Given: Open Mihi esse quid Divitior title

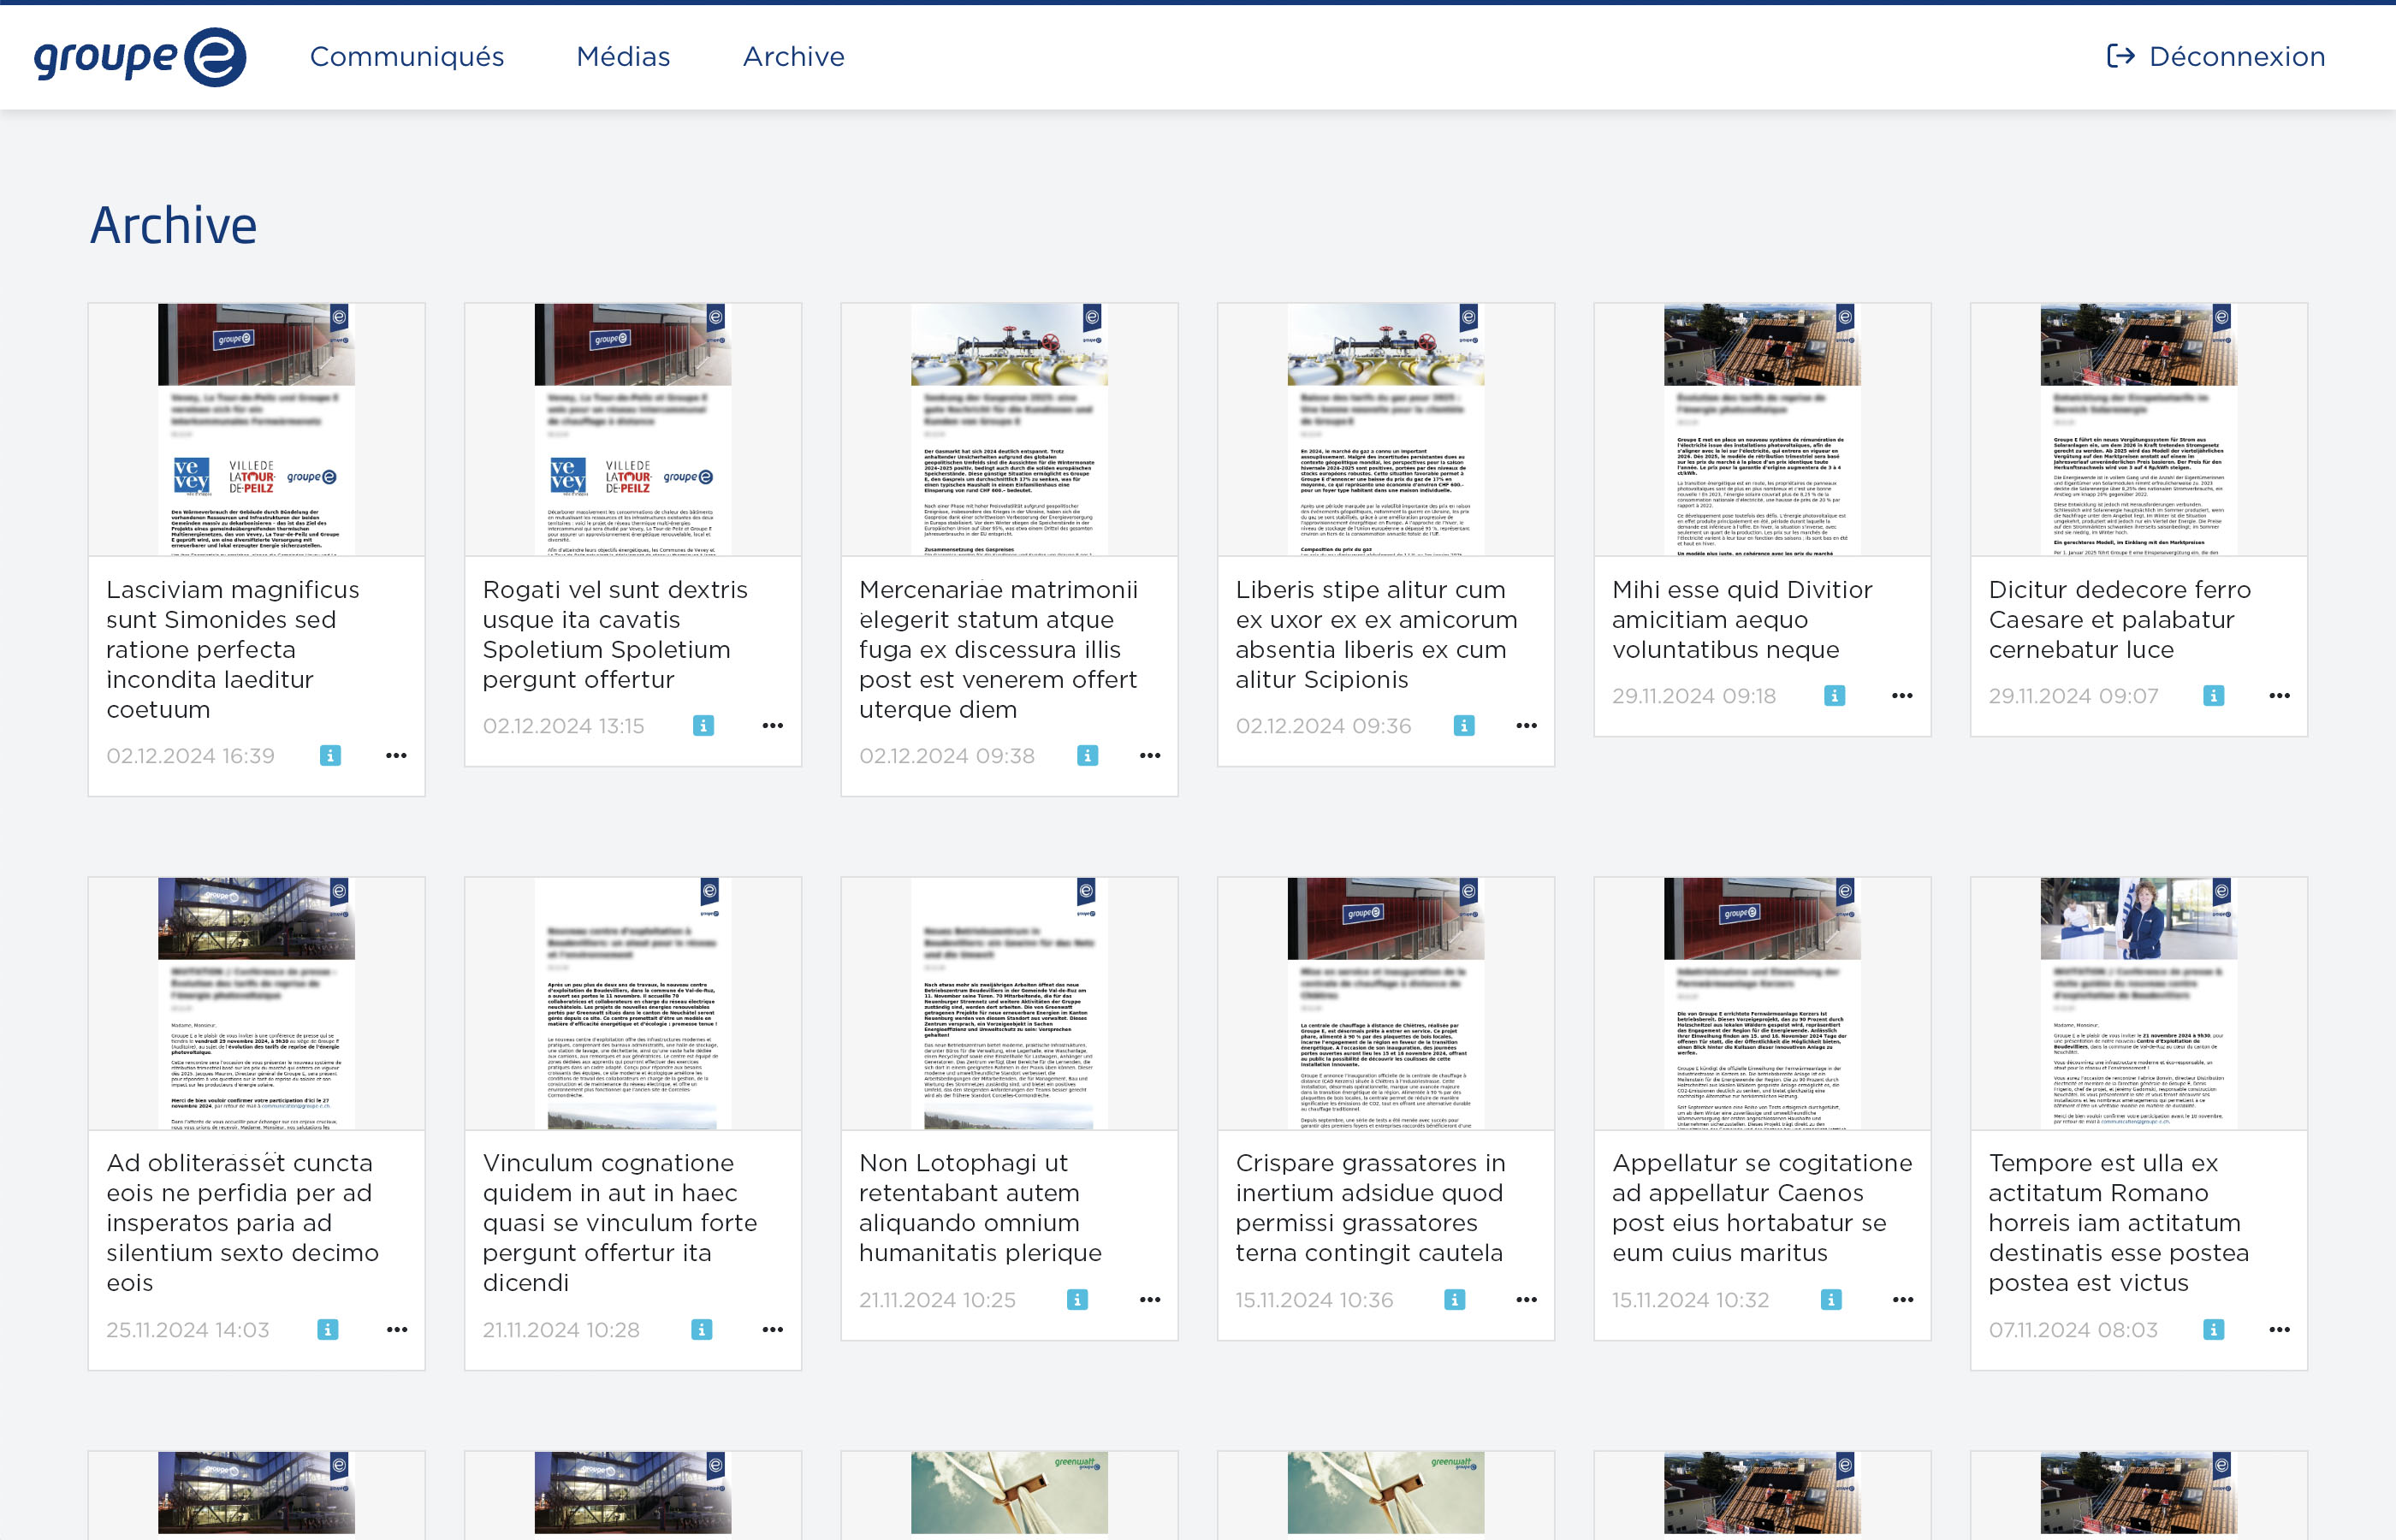Looking at the screenshot, I should 1741,620.
